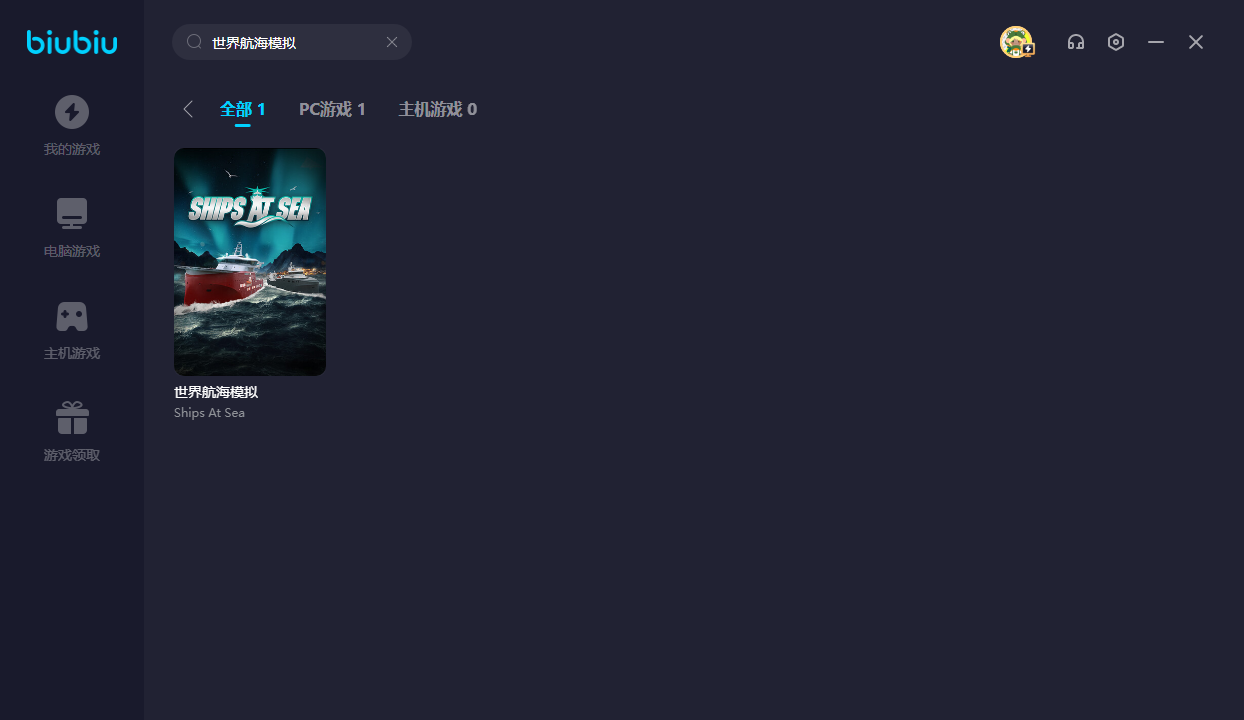Open customer support headset icon
Screen dimensions: 1244x720
(x=1076, y=42)
